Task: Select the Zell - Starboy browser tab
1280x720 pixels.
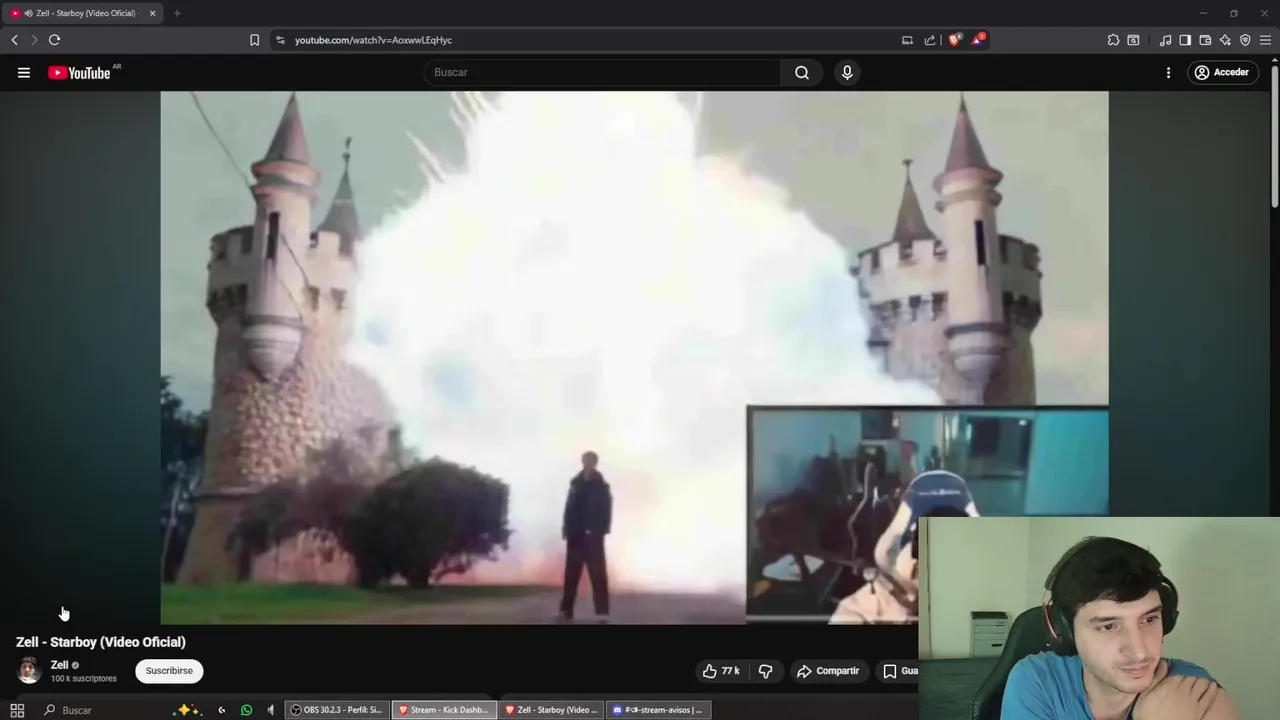Action: pyautogui.click(x=83, y=13)
